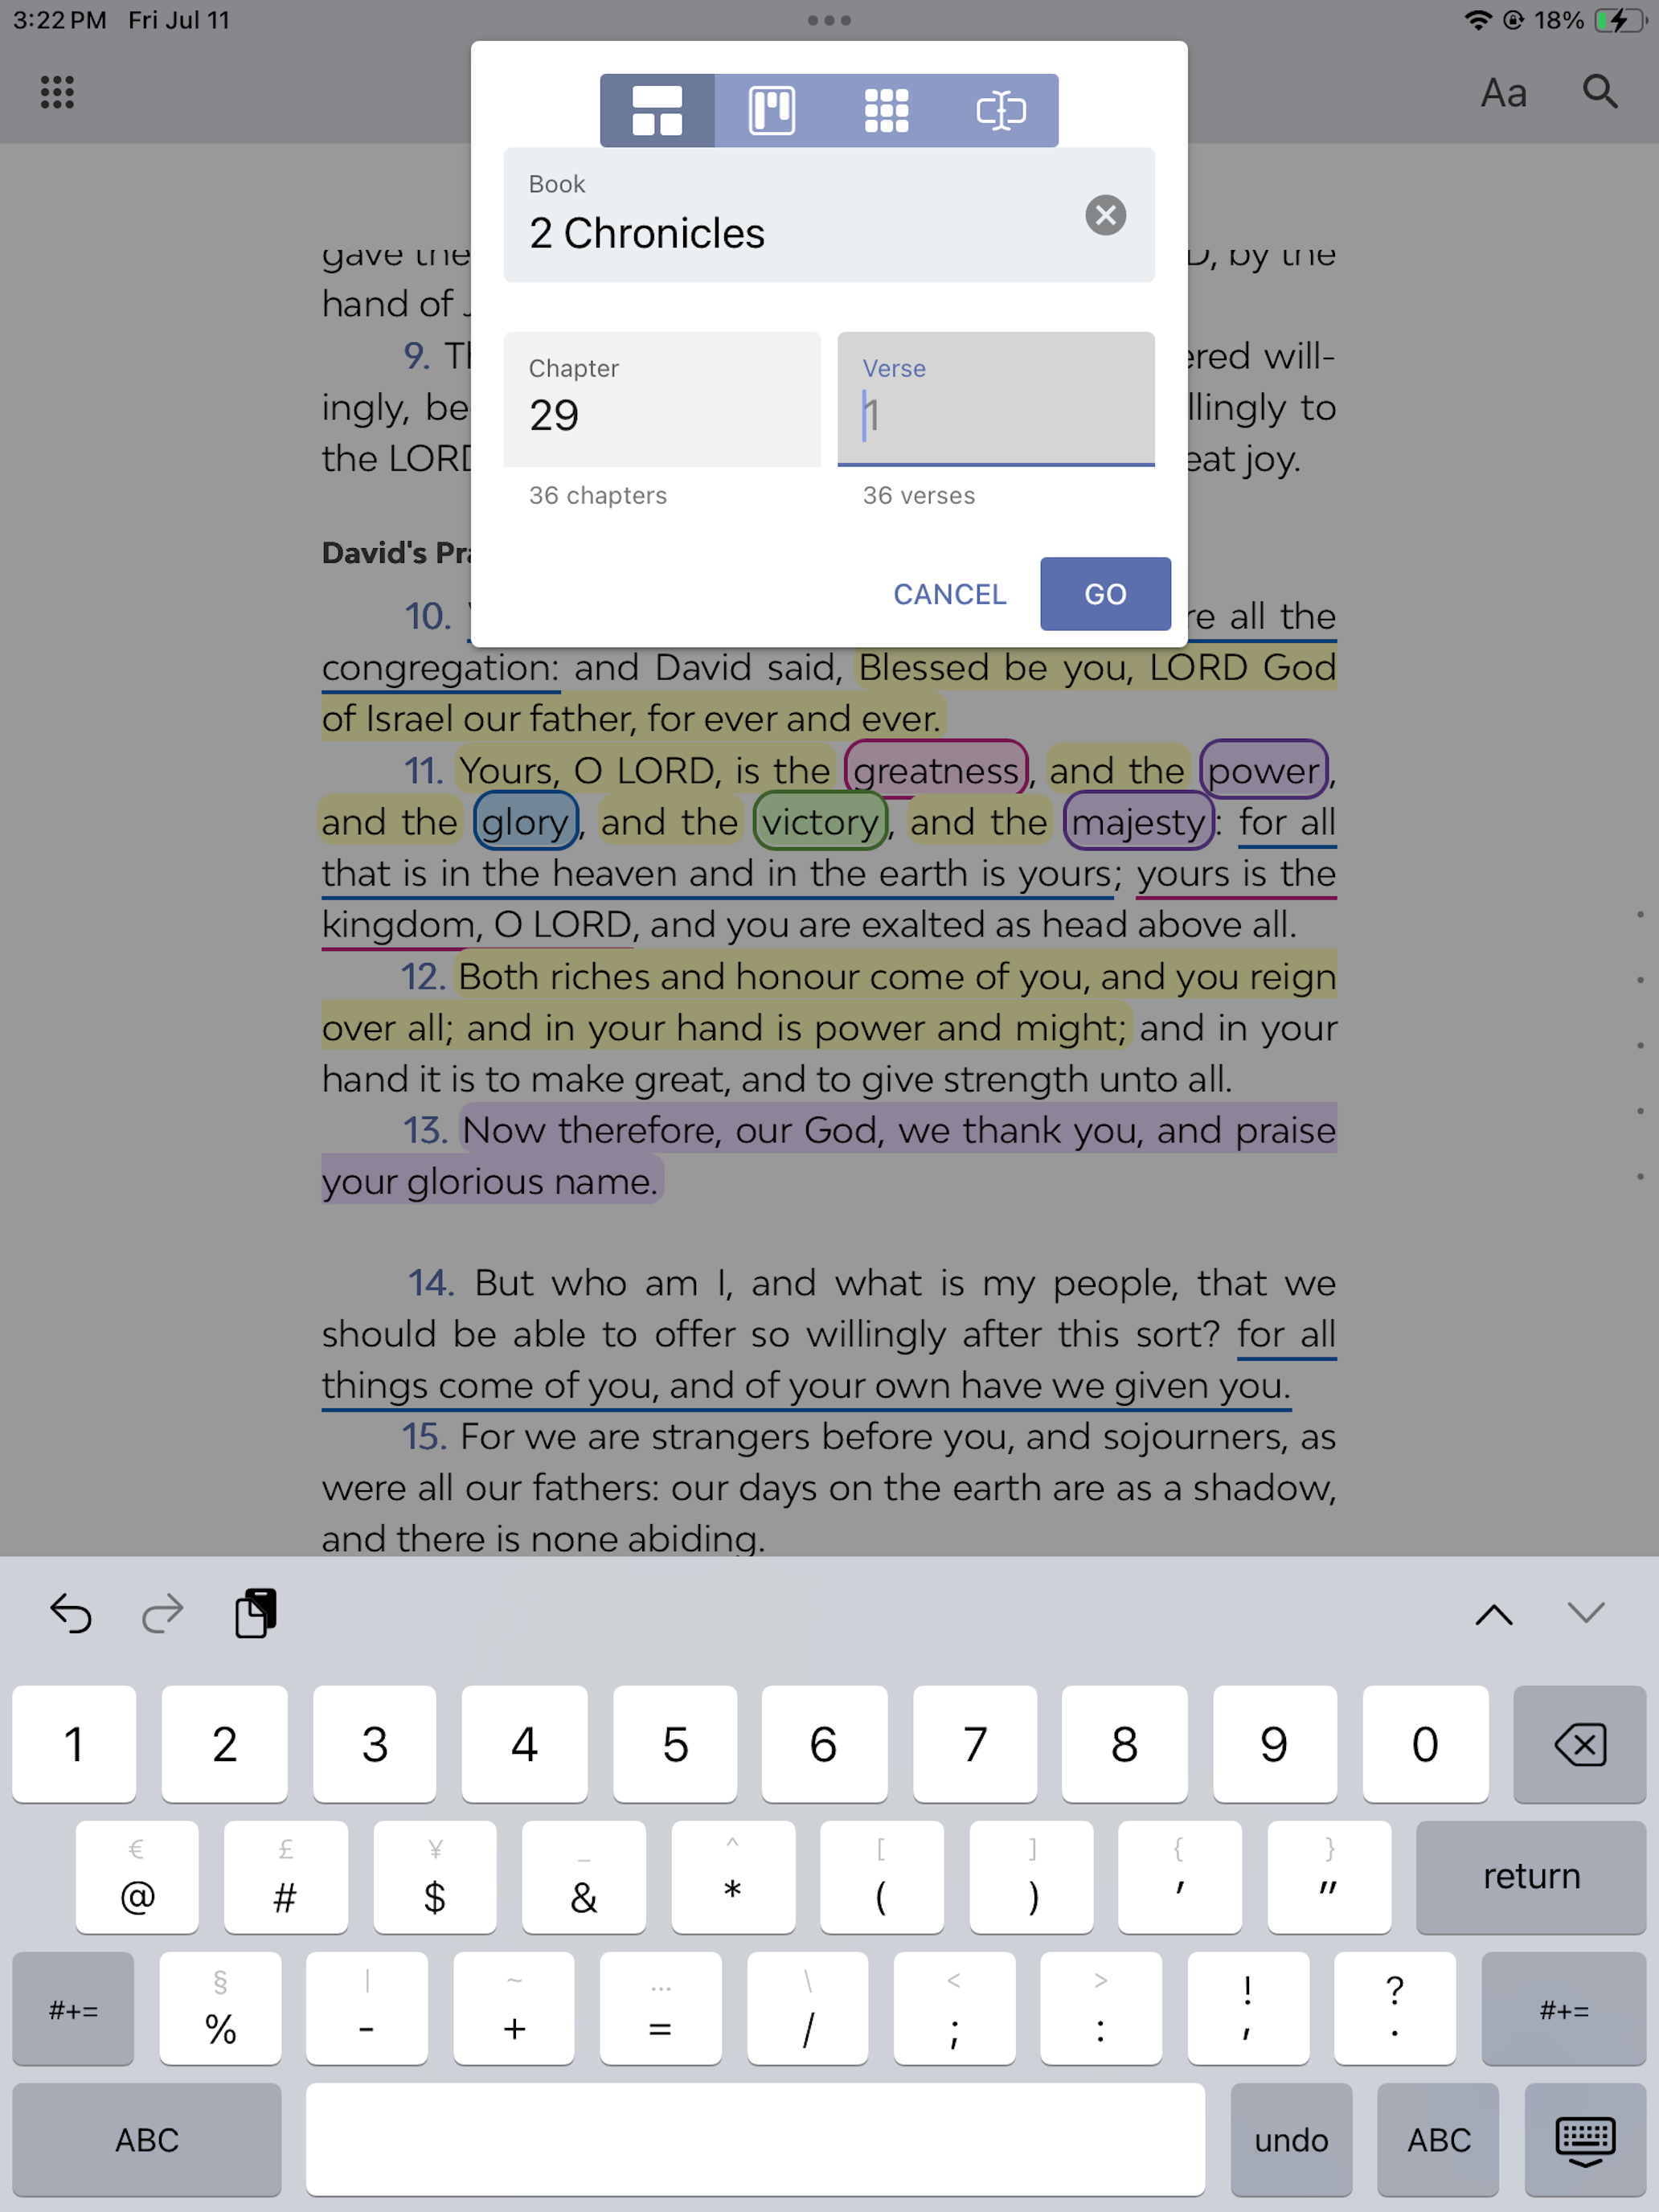Viewport: 1659px width, 2212px height.
Task: Tap the left ABC keyboard switch key
Action: pos(147,2140)
